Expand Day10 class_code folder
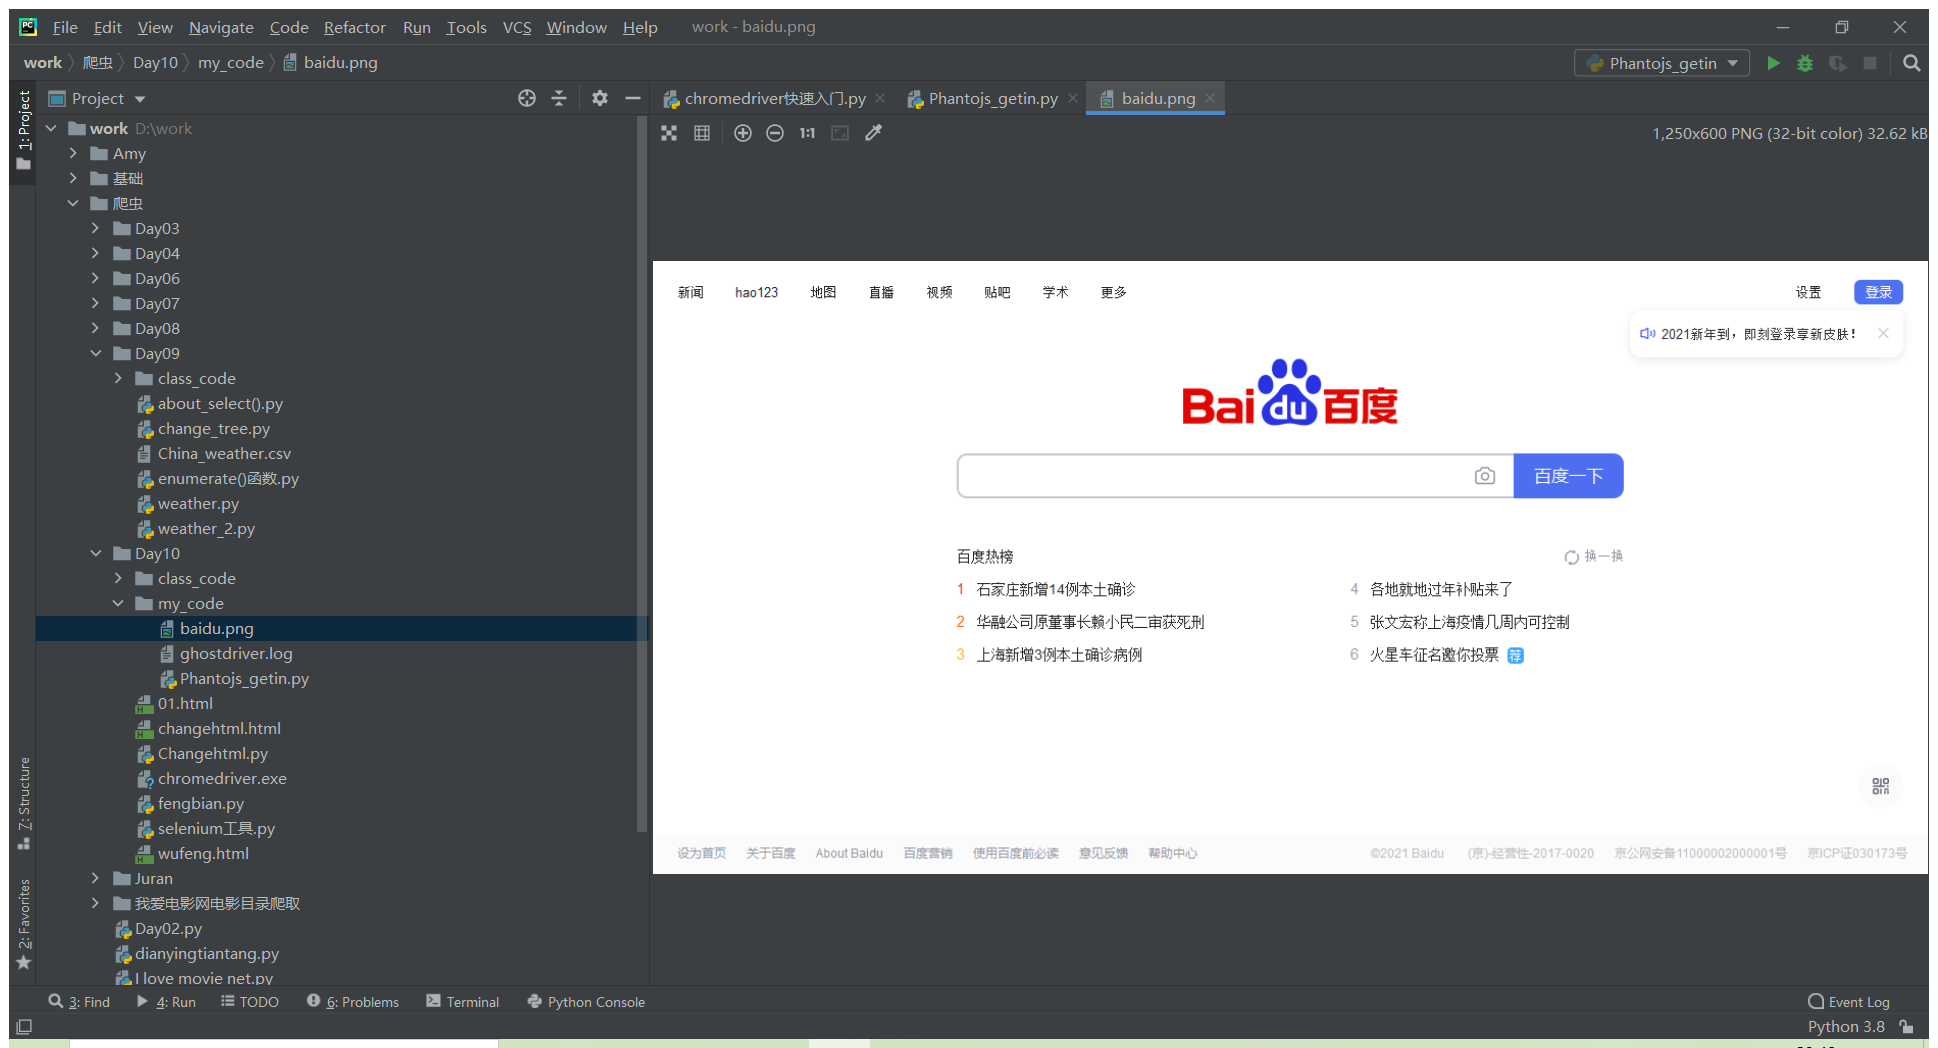Image resolution: width=1938 pixels, height=1048 pixels. click(x=118, y=578)
